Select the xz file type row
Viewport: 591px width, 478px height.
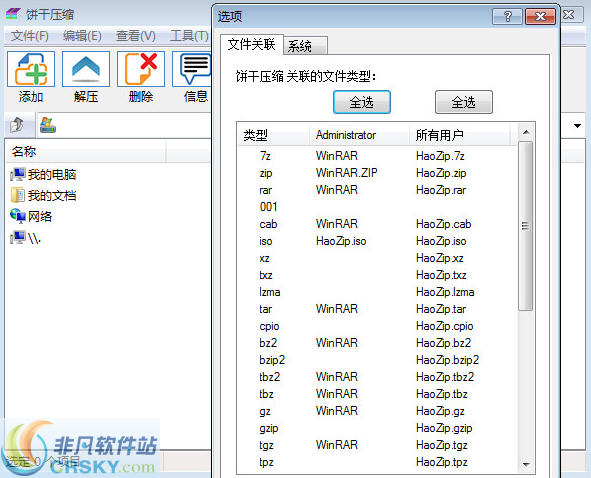[x=378, y=258]
